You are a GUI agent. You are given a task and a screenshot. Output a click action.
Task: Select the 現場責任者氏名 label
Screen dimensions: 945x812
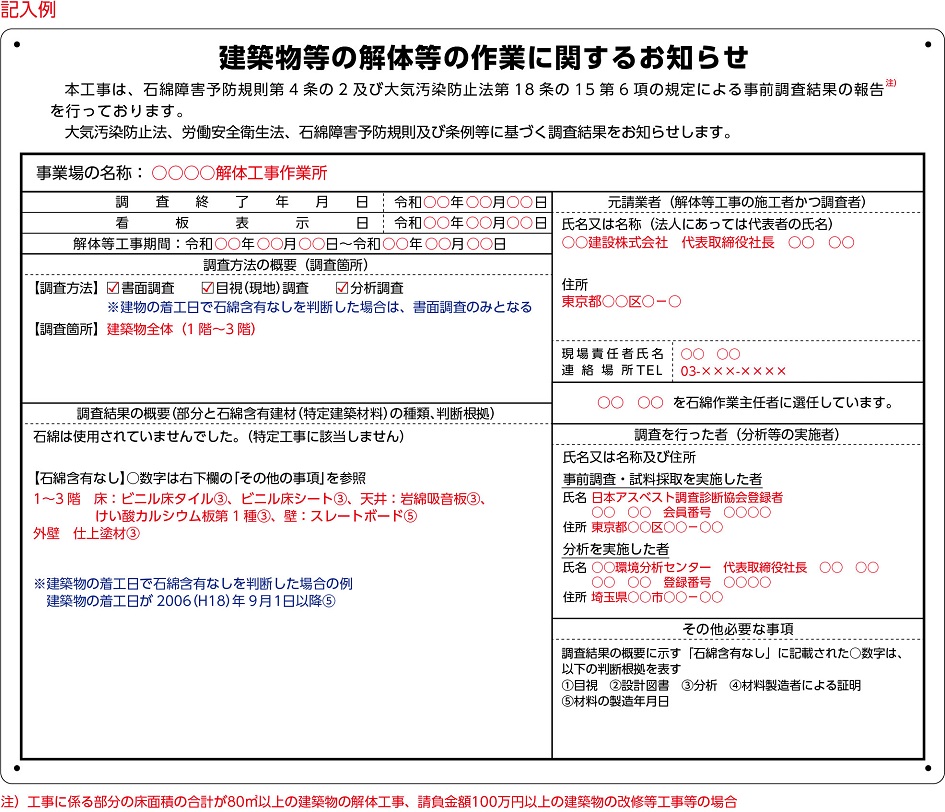(612, 354)
